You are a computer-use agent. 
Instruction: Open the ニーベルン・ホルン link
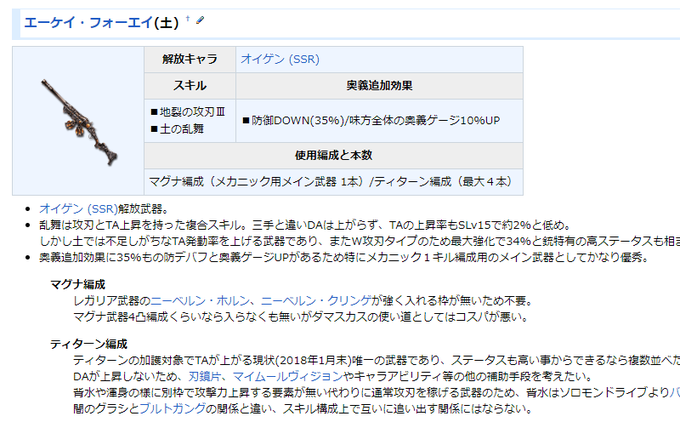tap(200, 301)
